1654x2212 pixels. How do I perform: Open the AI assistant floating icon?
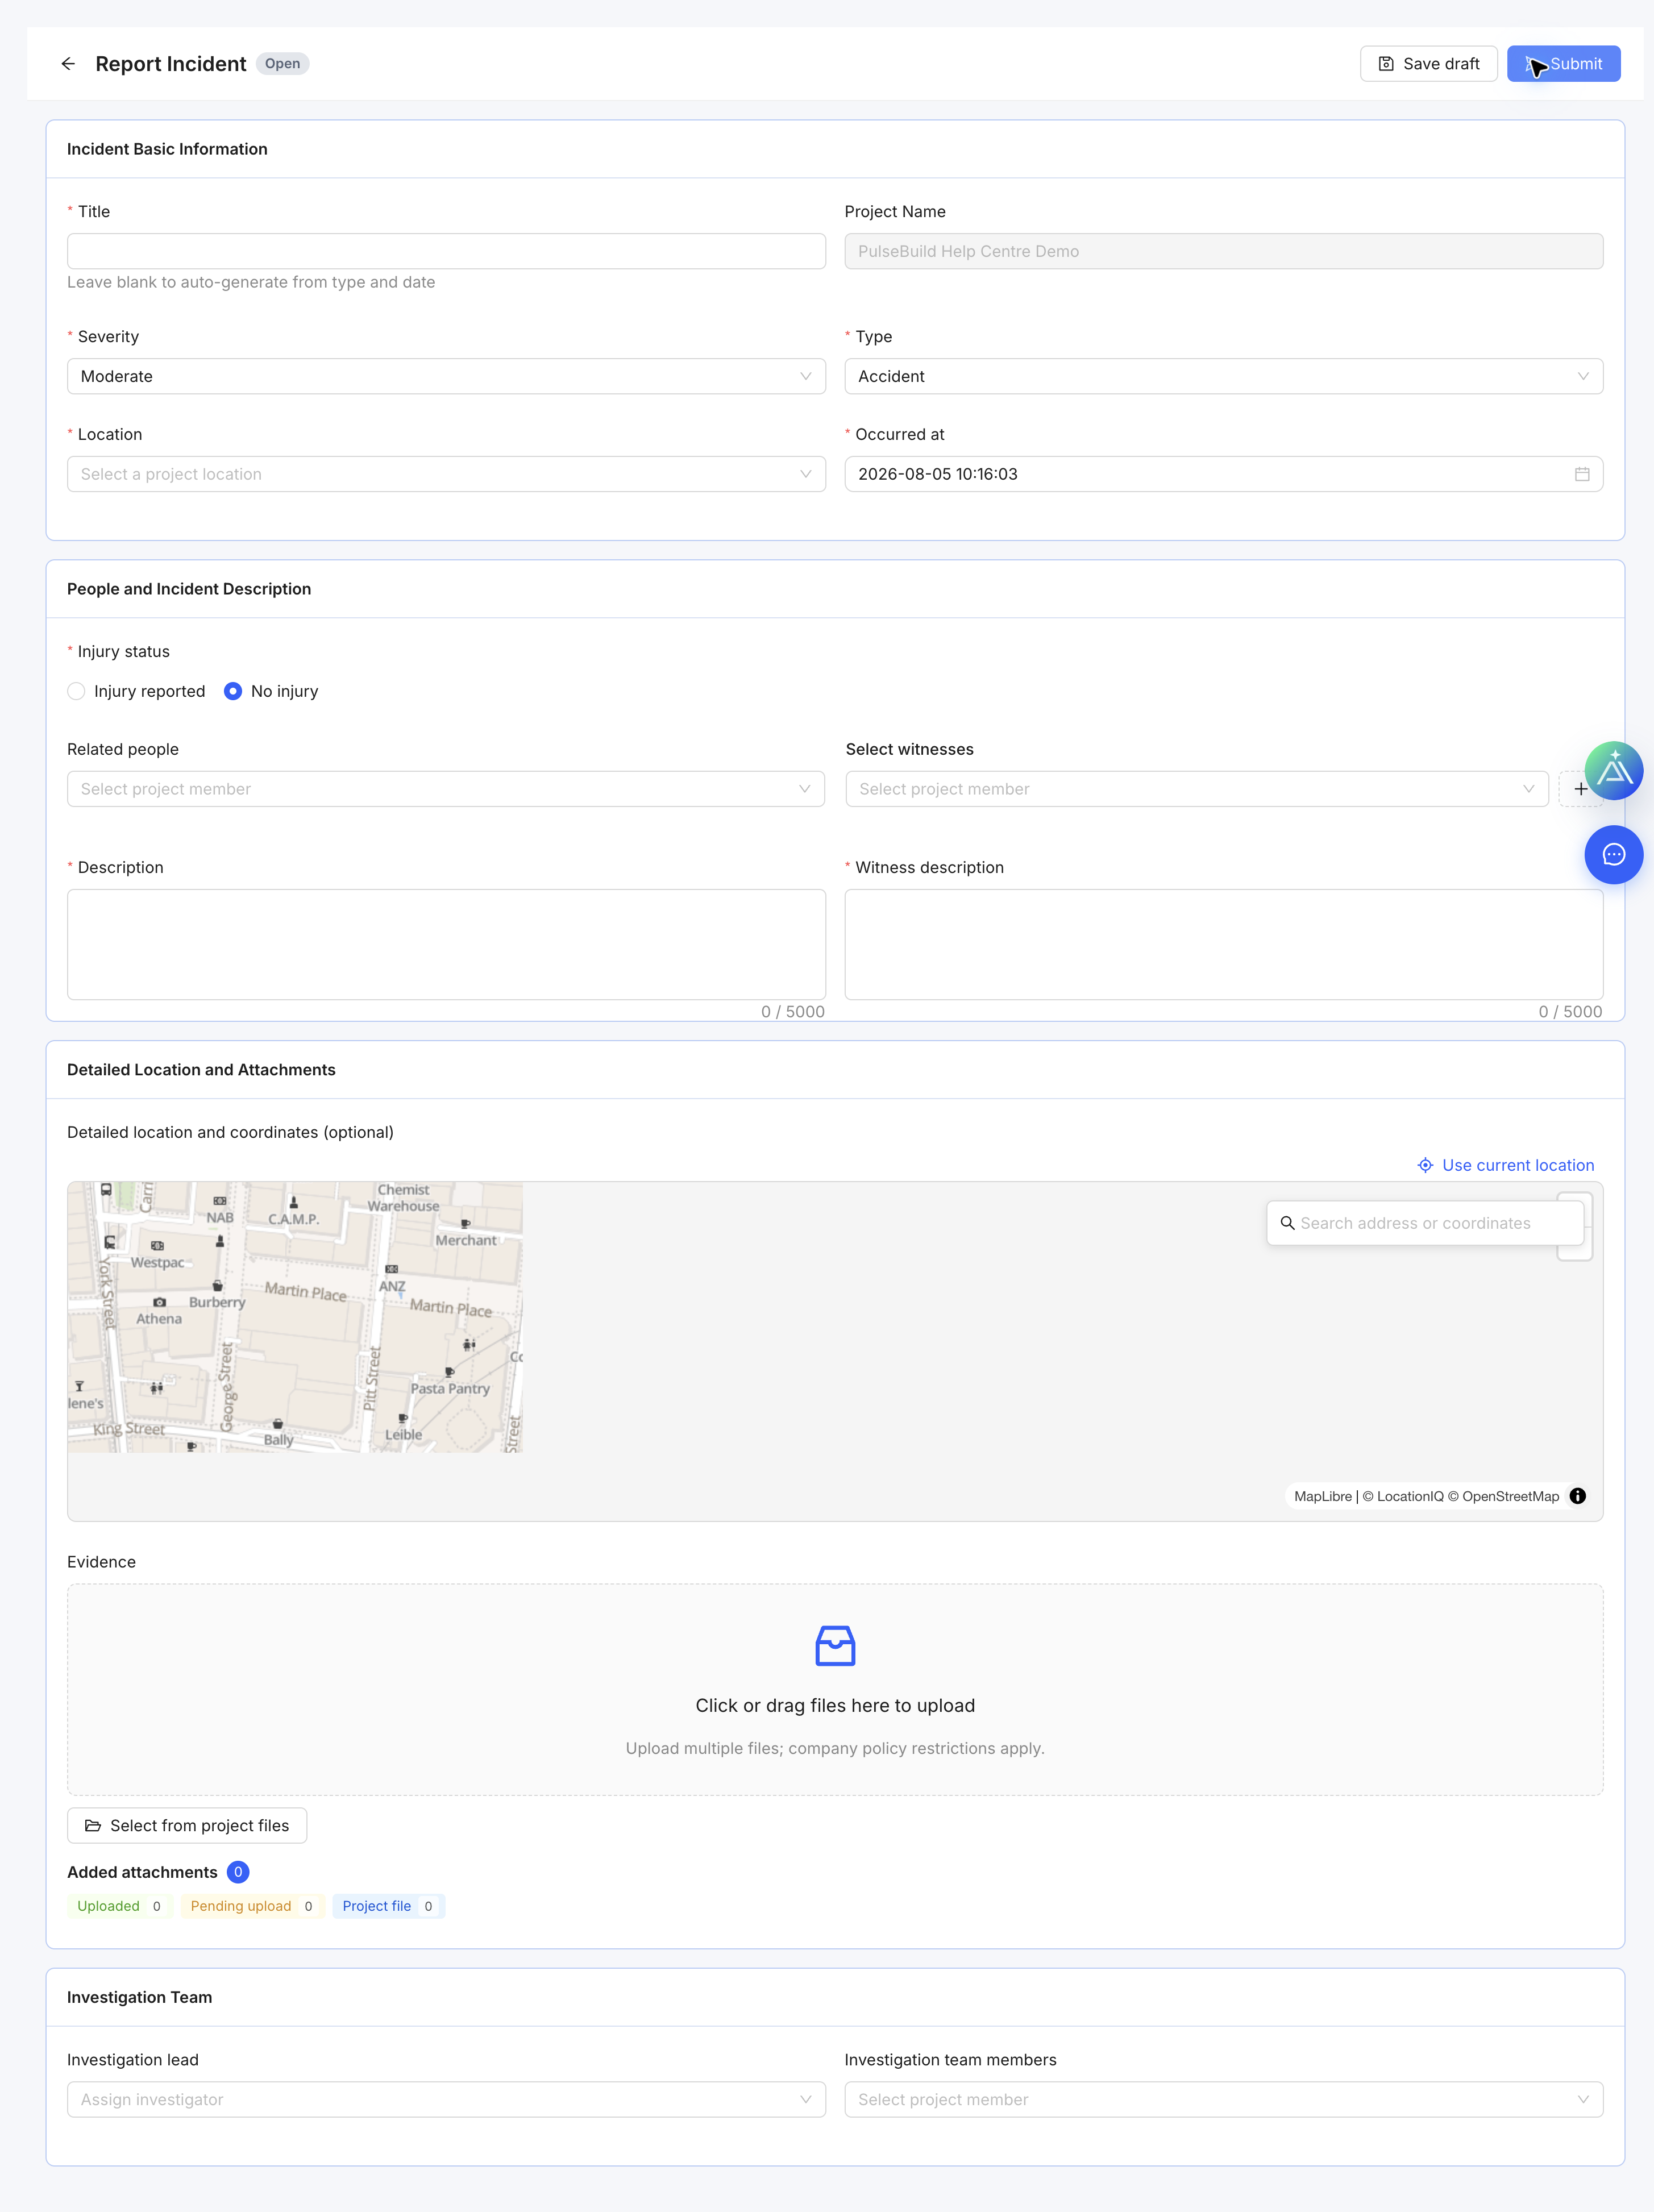pyautogui.click(x=1613, y=770)
